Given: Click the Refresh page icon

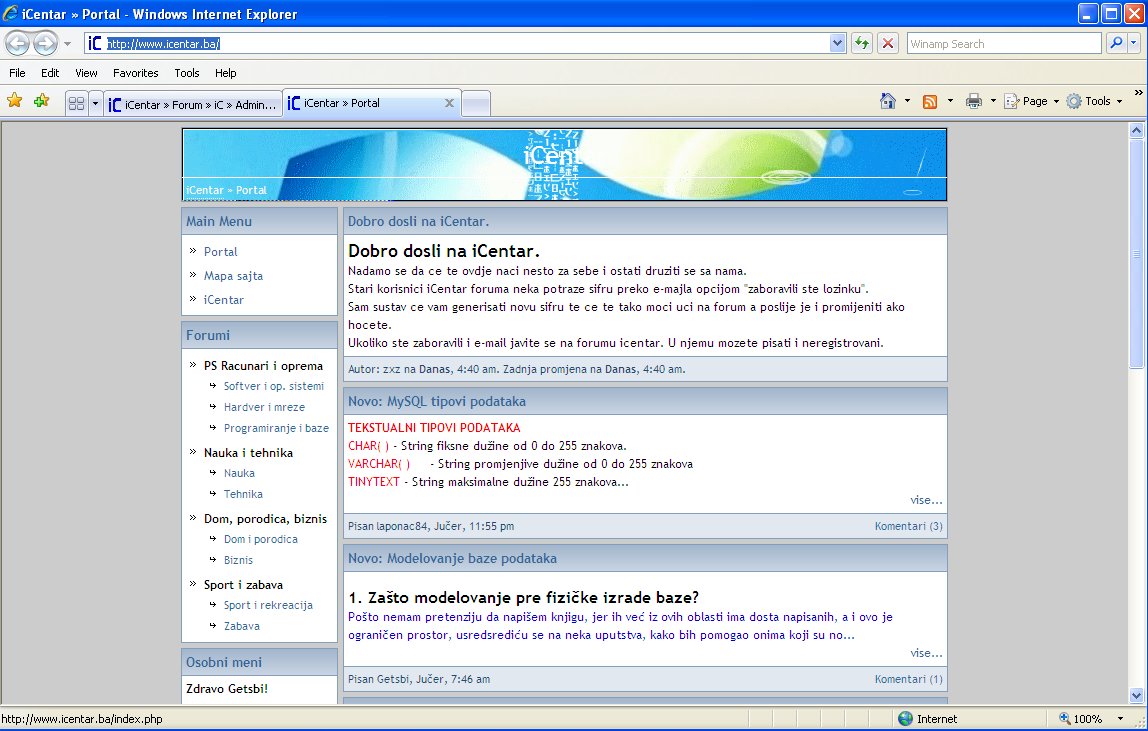Looking at the screenshot, I should 861,43.
